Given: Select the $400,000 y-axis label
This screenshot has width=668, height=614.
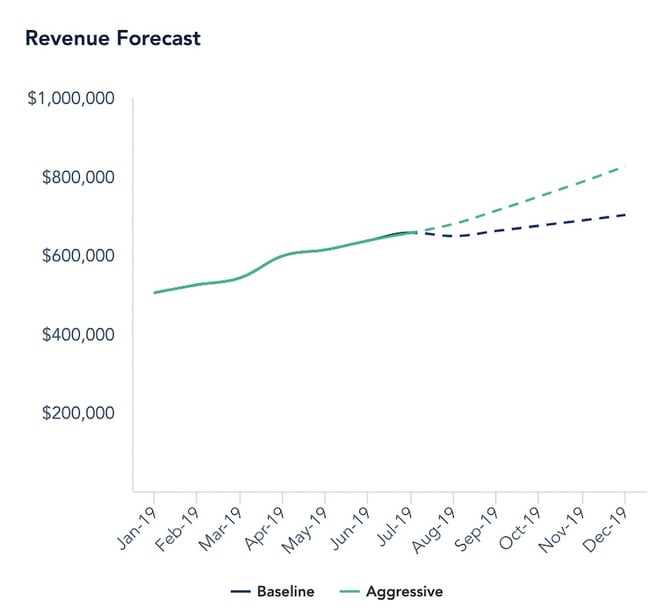Looking at the screenshot, I should [77, 334].
